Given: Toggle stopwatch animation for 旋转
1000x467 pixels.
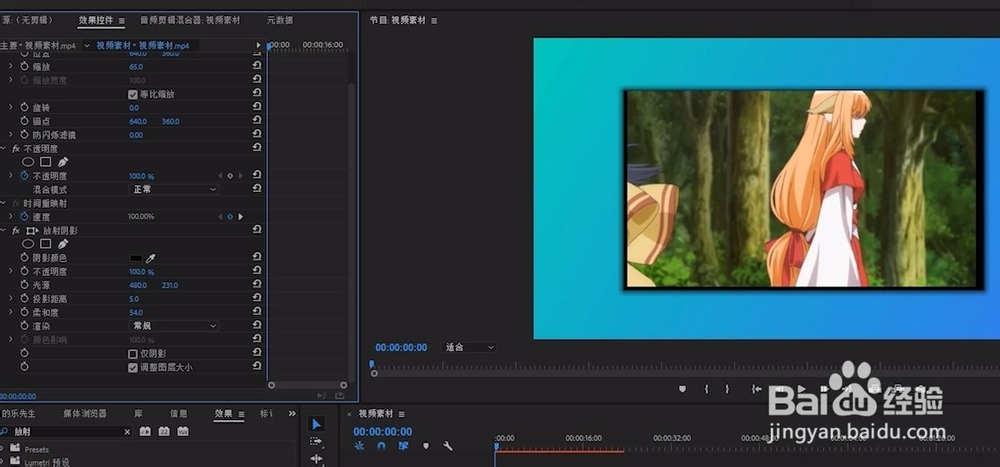Looking at the screenshot, I should click(x=24, y=107).
